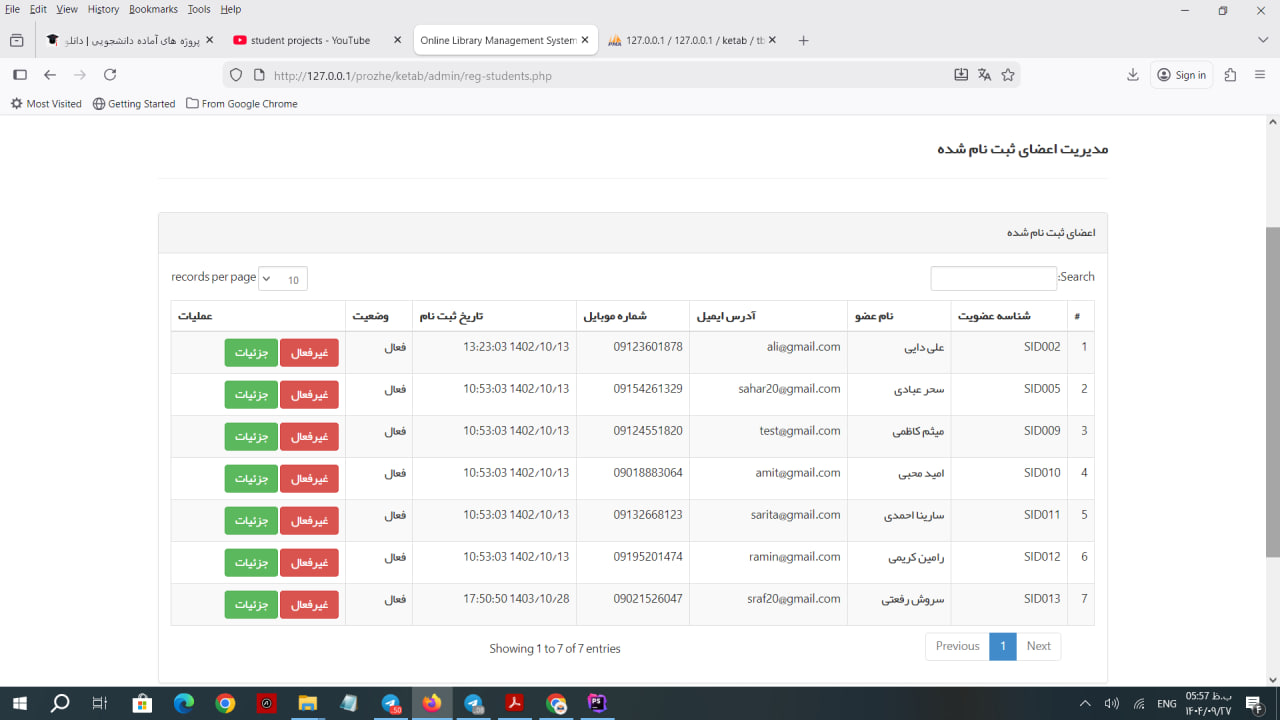1280x720 pixels.
Task: Deactivate member SID013 using red button
Action: click(309, 605)
